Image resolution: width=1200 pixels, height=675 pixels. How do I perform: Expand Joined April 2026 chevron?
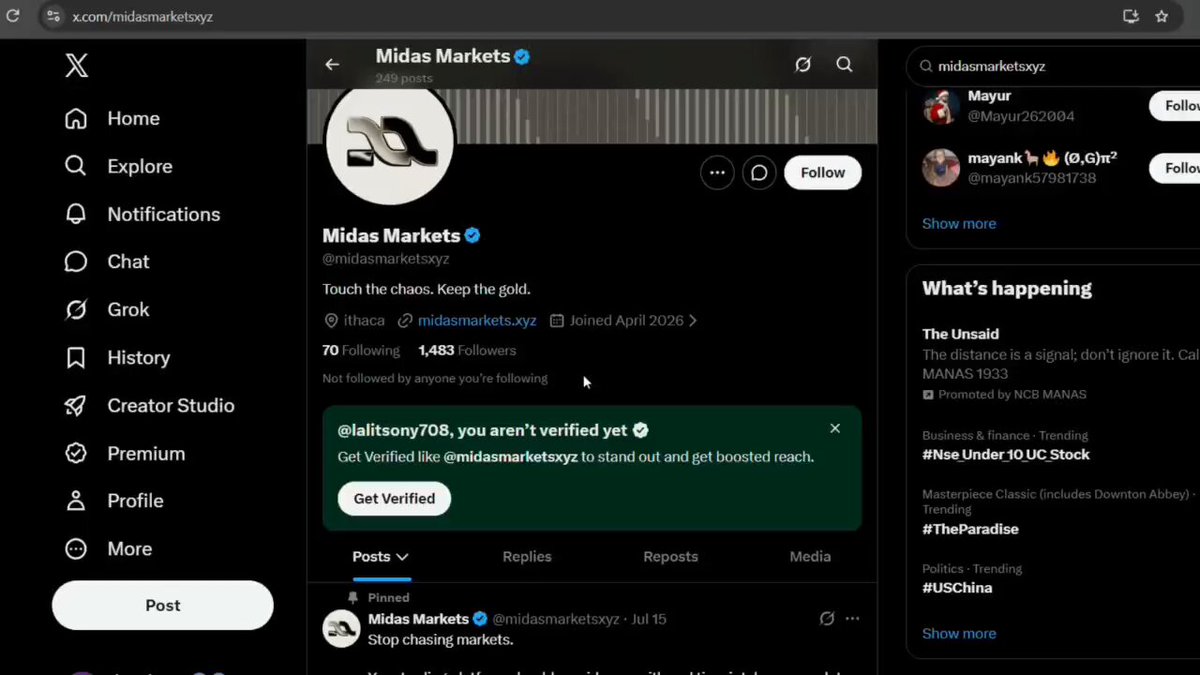point(693,321)
